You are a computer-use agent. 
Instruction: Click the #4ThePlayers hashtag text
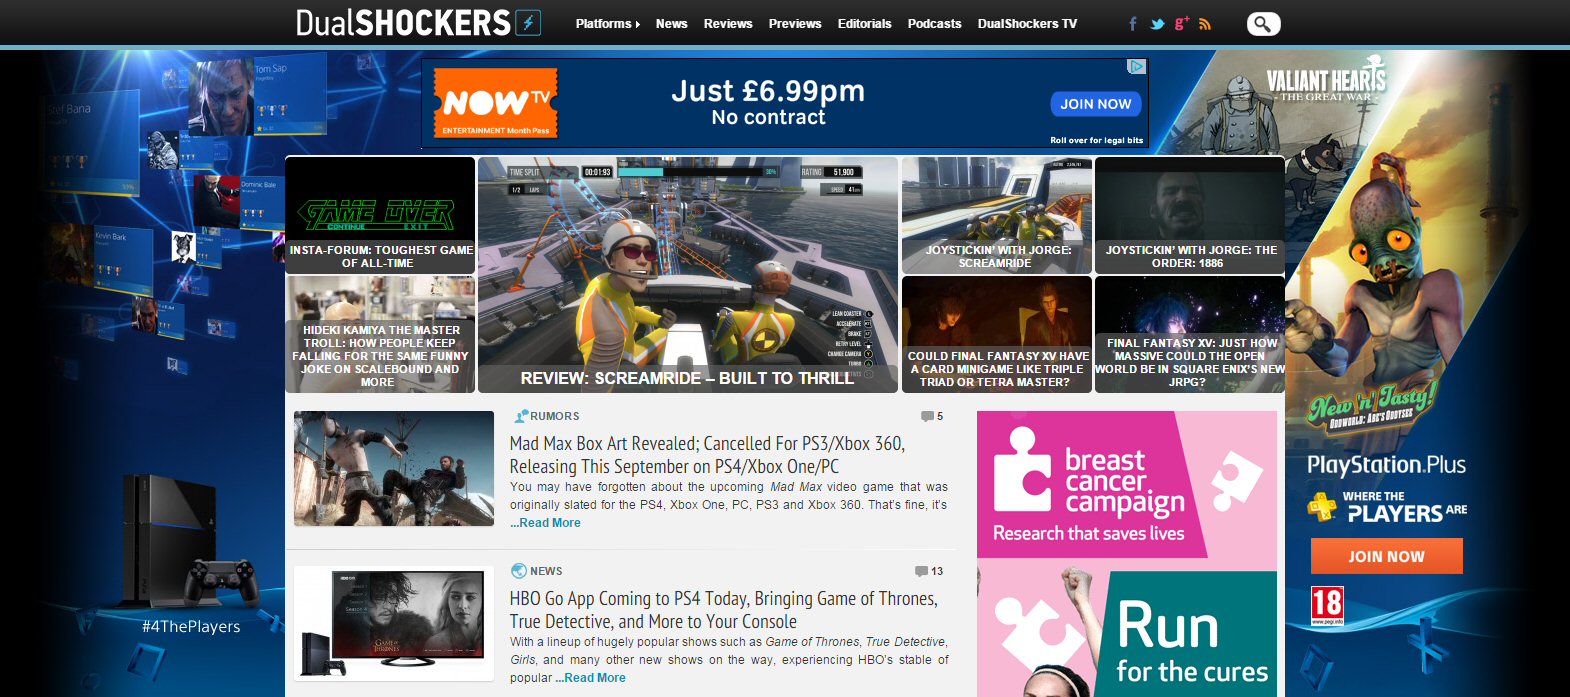pyautogui.click(x=191, y=627)
